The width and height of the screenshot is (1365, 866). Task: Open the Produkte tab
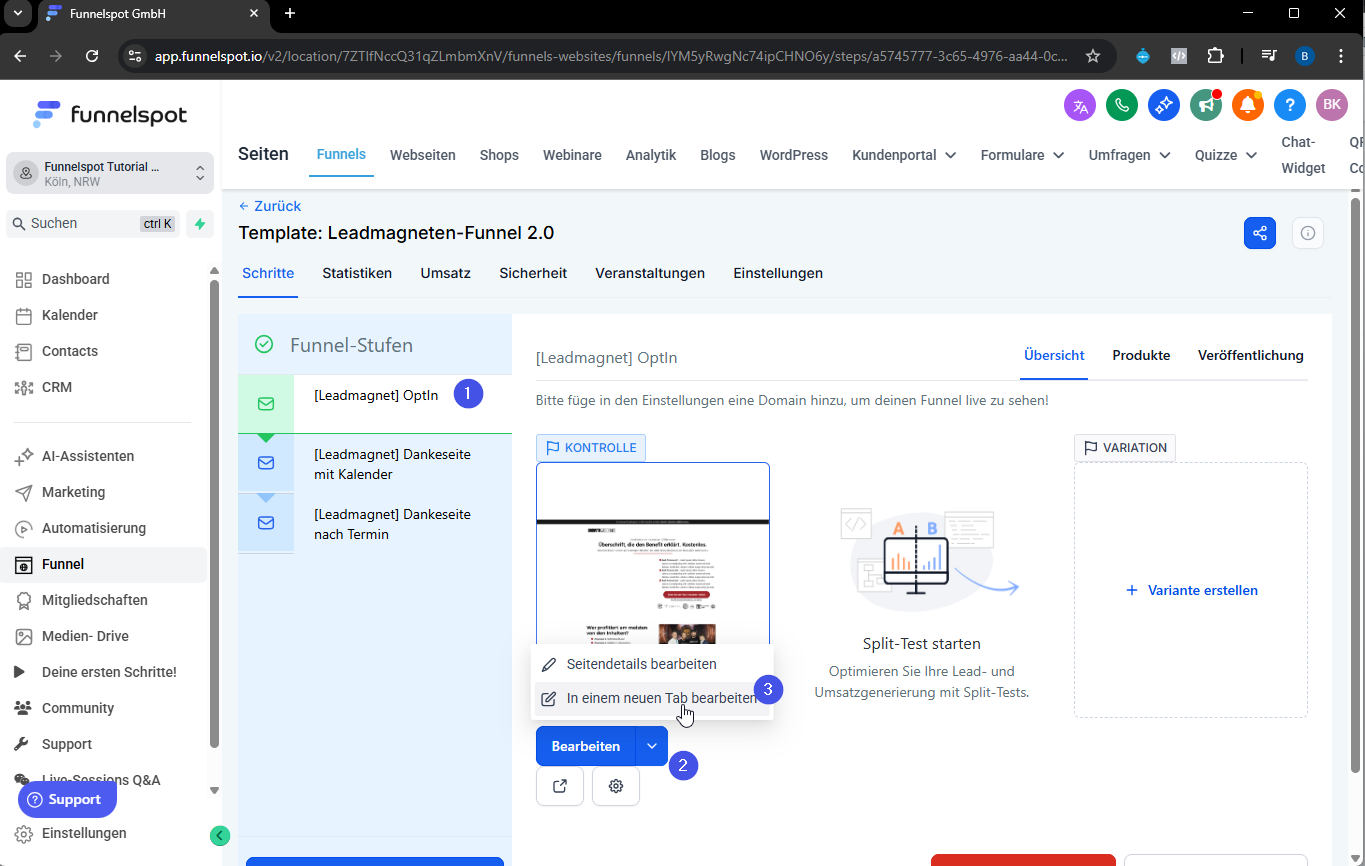click(x=1141, y=355)
